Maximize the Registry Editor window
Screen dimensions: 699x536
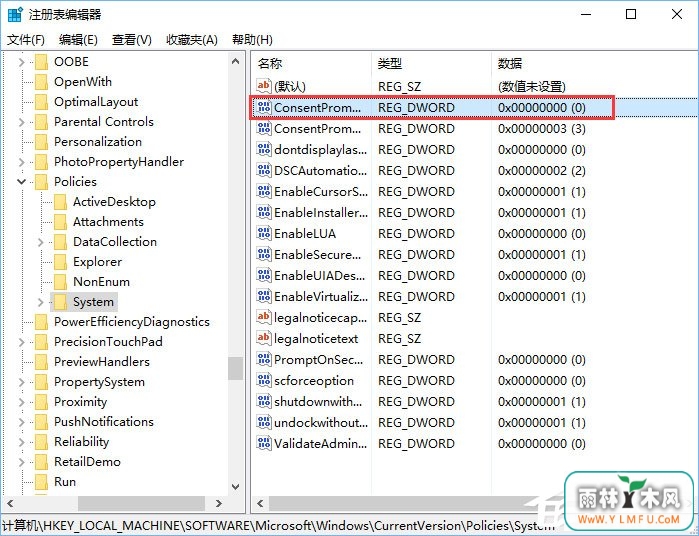(x=631, y=15)
